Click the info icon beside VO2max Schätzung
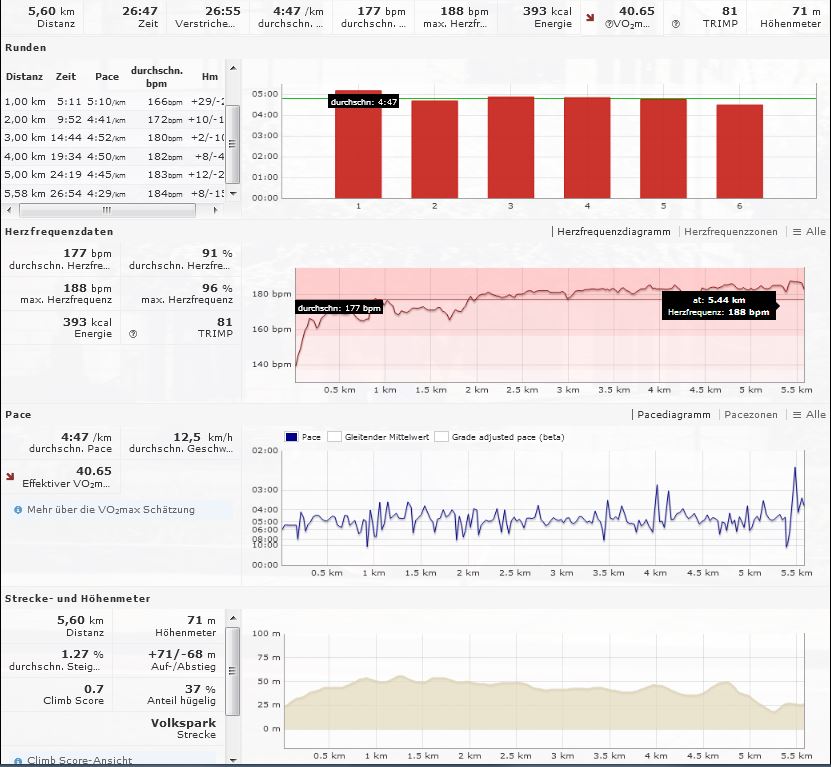 pos(18,510)
